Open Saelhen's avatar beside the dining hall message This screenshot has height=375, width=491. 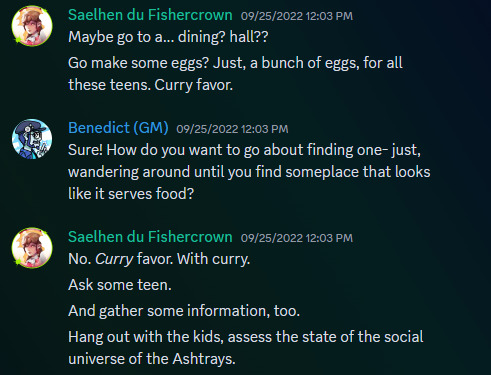pyautogui.click(x=32, y=26)
